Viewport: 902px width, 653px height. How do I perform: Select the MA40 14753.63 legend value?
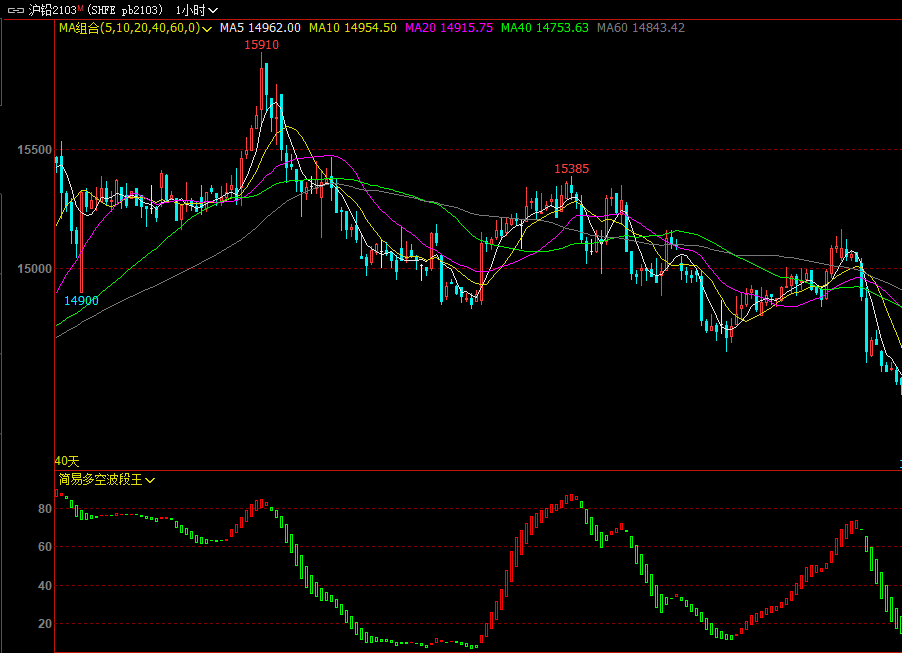click(x=545, y=28)
